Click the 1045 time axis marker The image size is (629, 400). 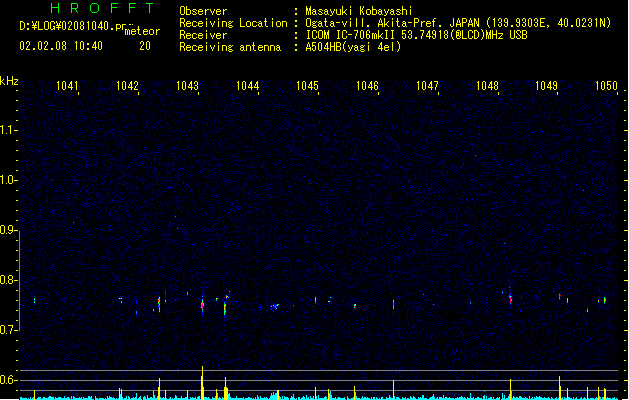tap(307, 85)
